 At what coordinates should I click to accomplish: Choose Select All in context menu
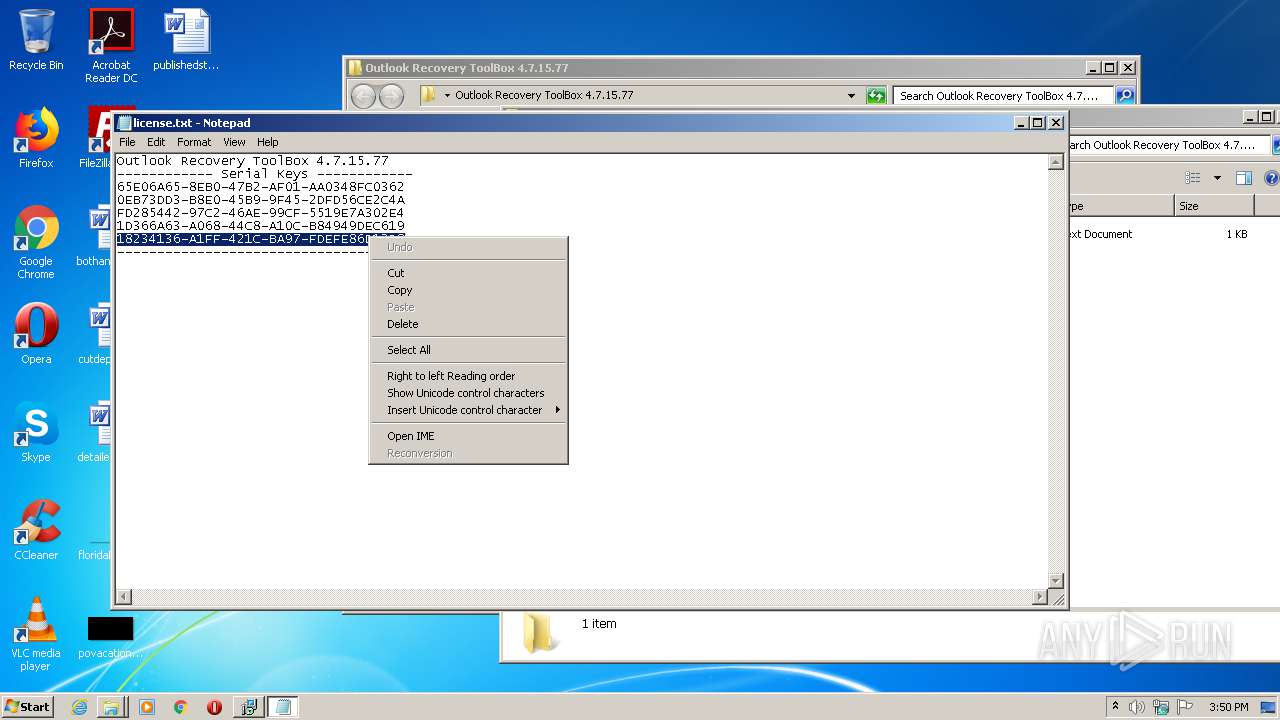coord(468,350)
